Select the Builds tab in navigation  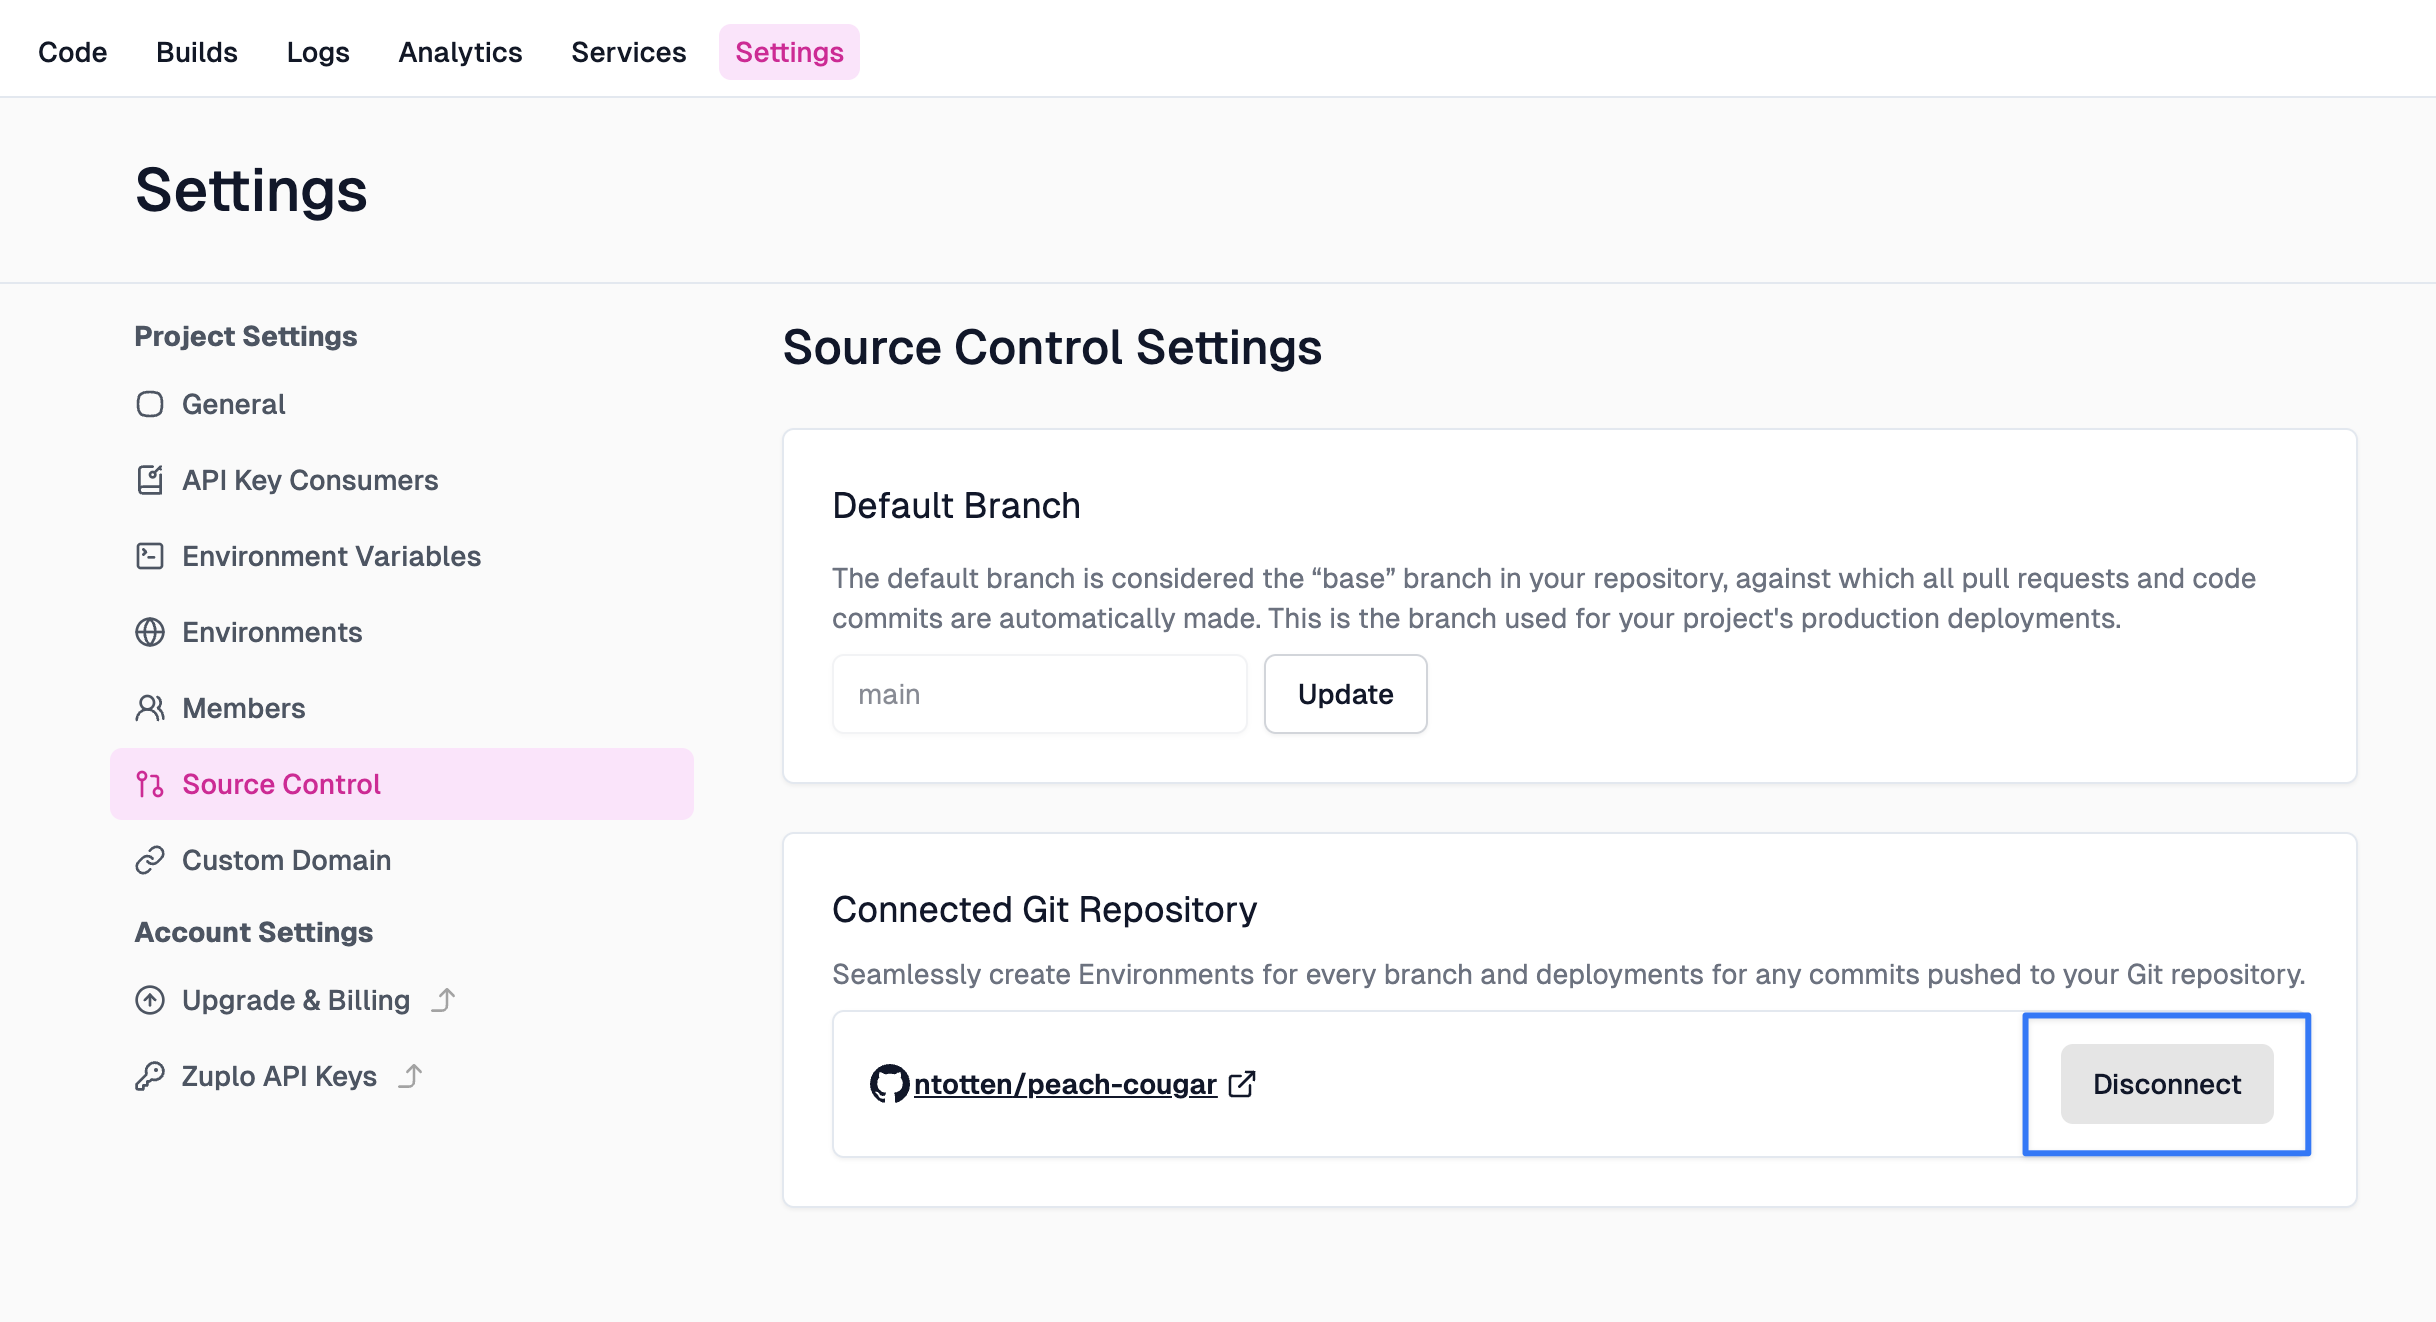(x=195, y=50)
